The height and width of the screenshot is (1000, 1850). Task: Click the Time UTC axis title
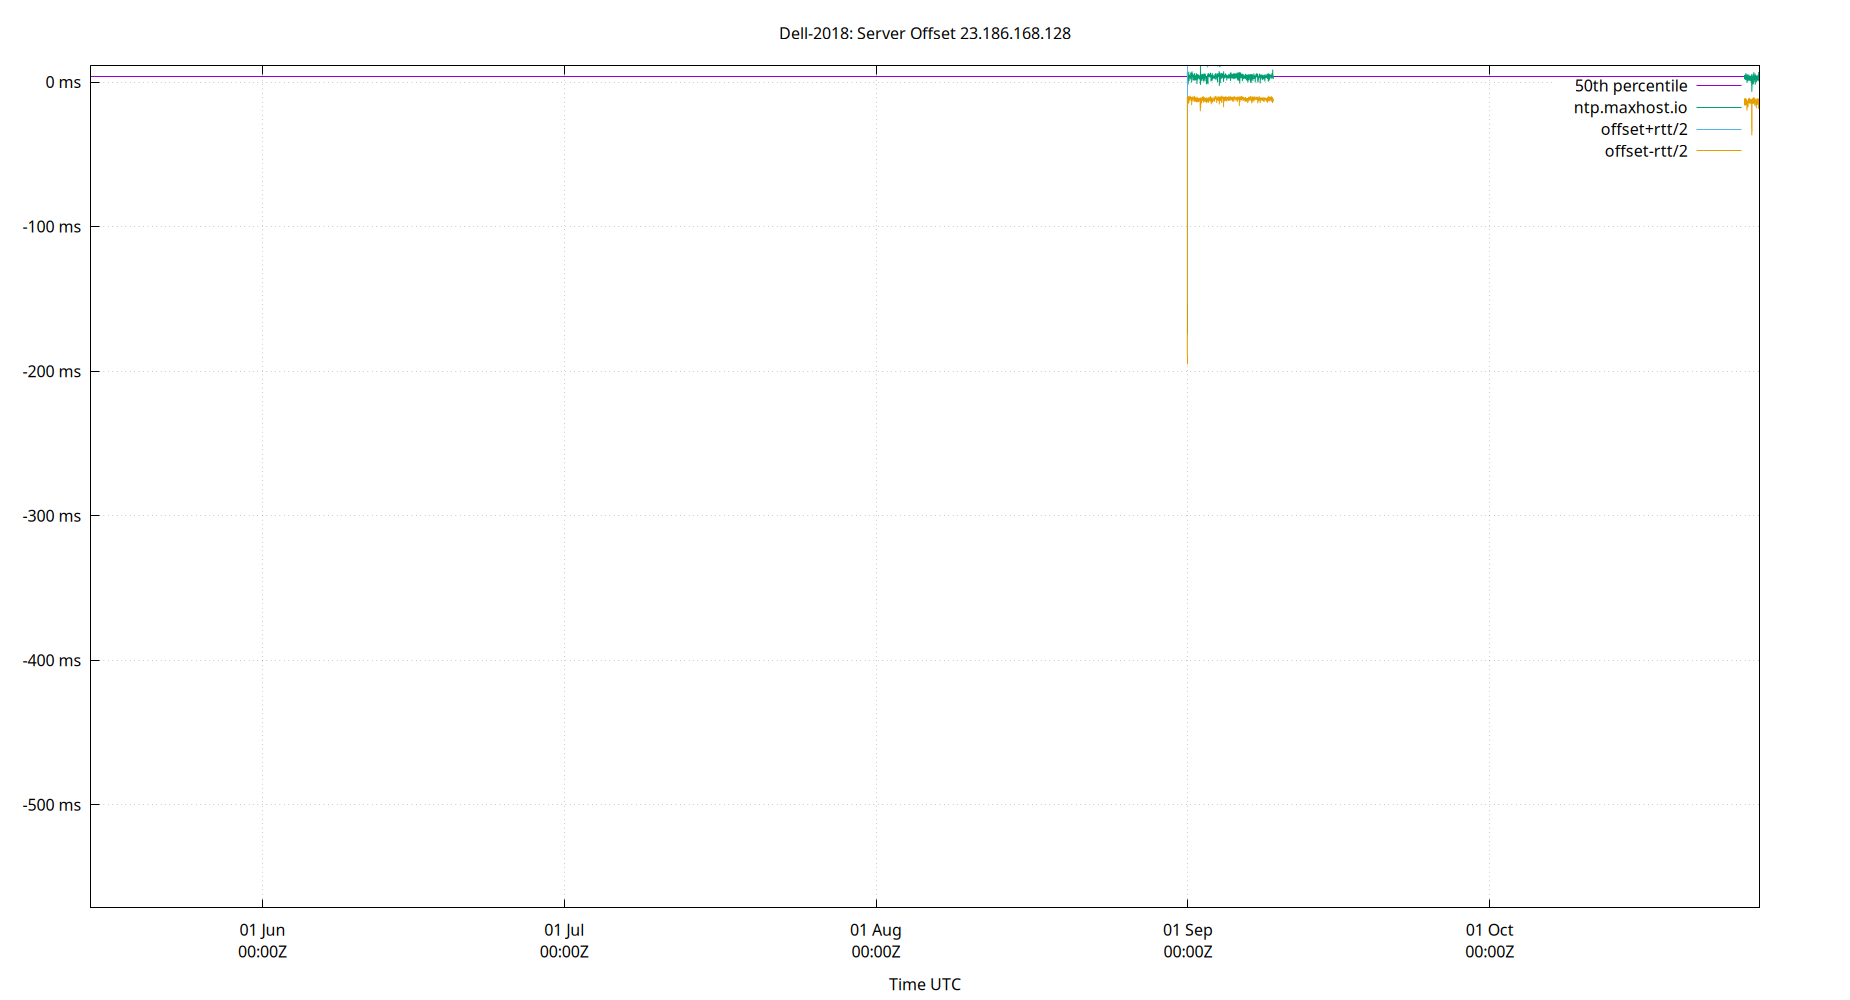923,984
